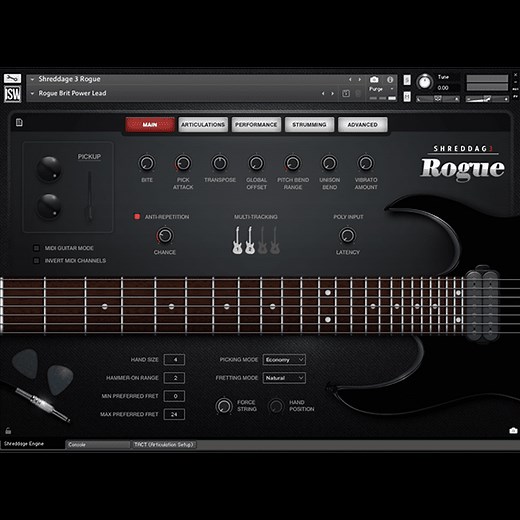Click the GLOBAL OFFSET knob
The width and height of the screenshot is (520, 520).
pos(256,163)
